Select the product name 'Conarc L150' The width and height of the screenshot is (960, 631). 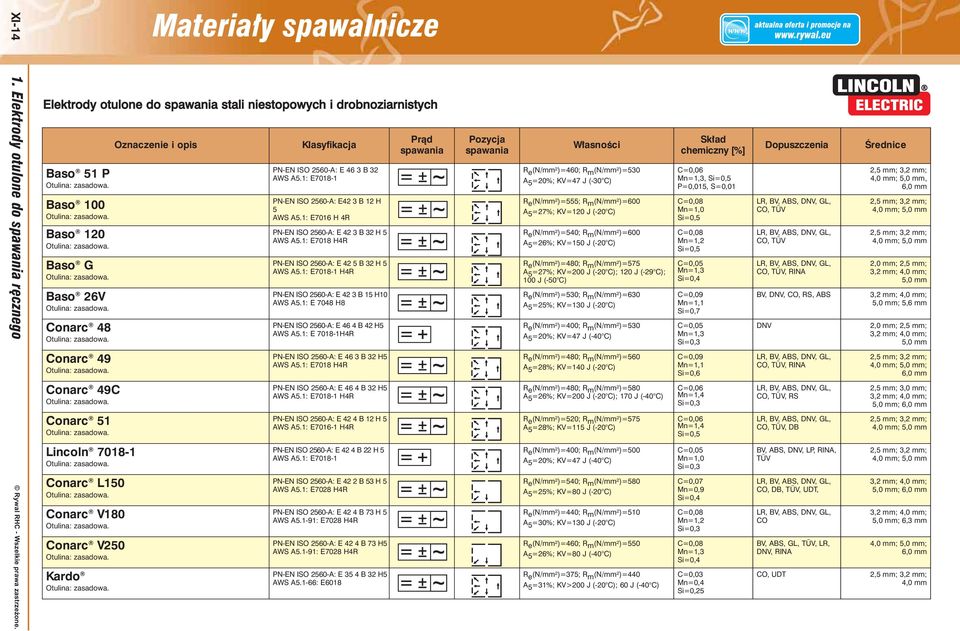click(x=85, y=484)
